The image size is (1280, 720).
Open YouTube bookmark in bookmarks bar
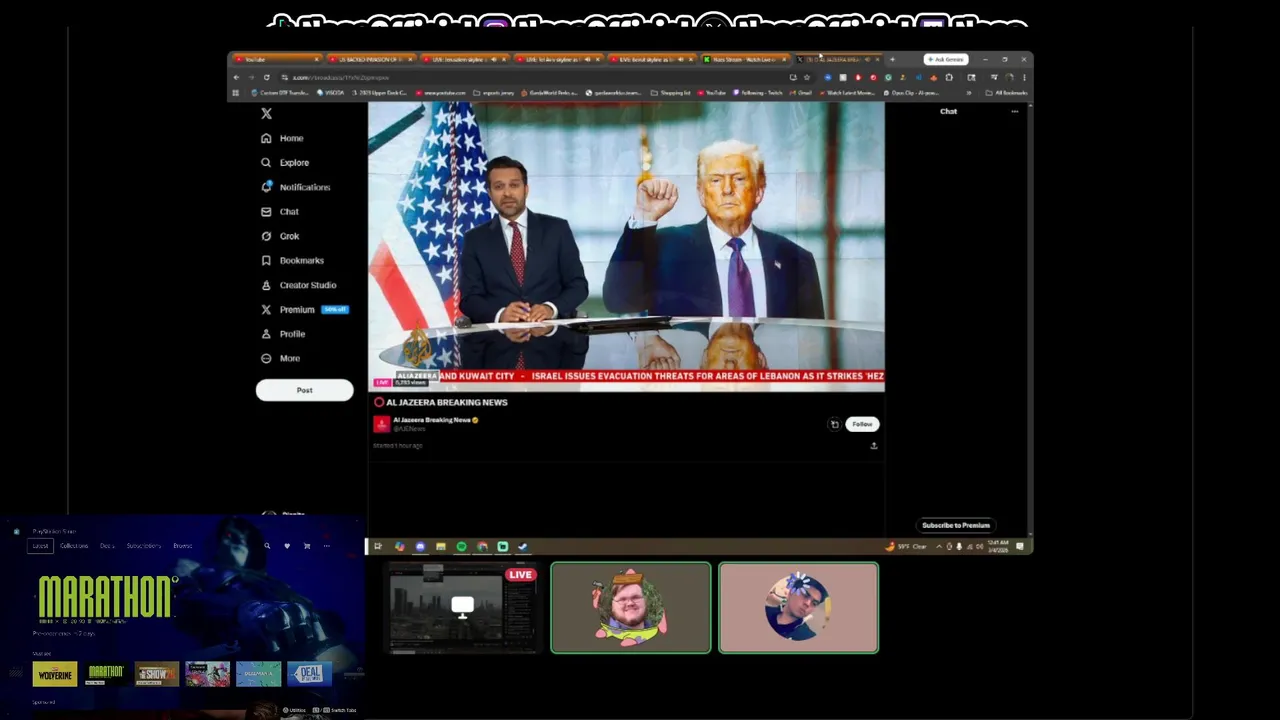pyautogui.click(x=712, y=93)
